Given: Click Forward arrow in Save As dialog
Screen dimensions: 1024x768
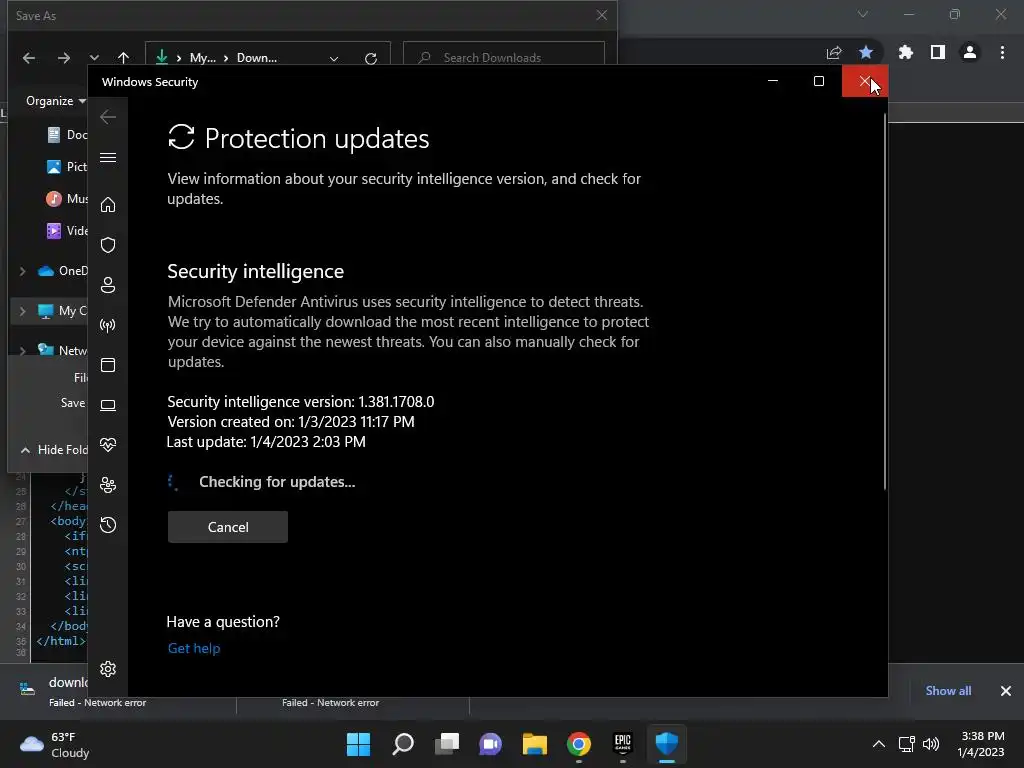Looking at the screenshot, I should click(x=63, y=58).
